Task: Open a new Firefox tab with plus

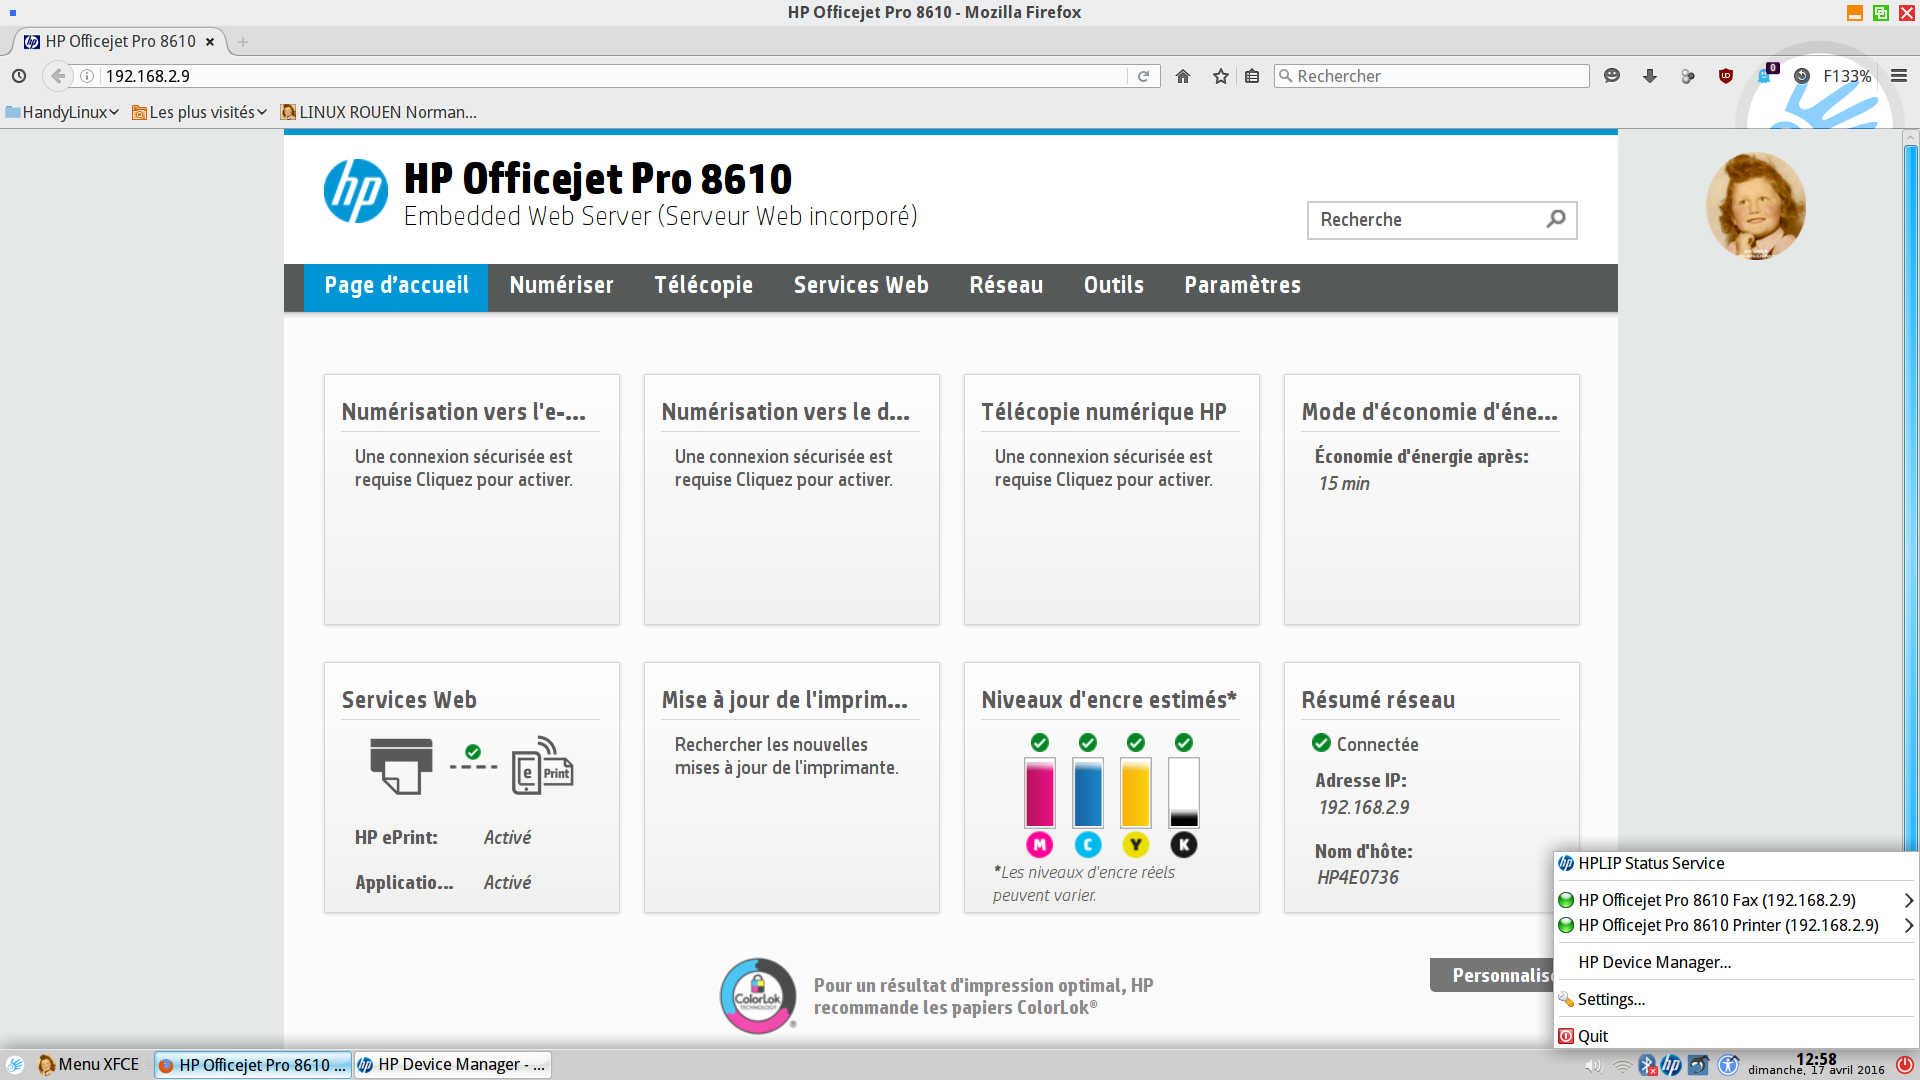Action: 242,42
